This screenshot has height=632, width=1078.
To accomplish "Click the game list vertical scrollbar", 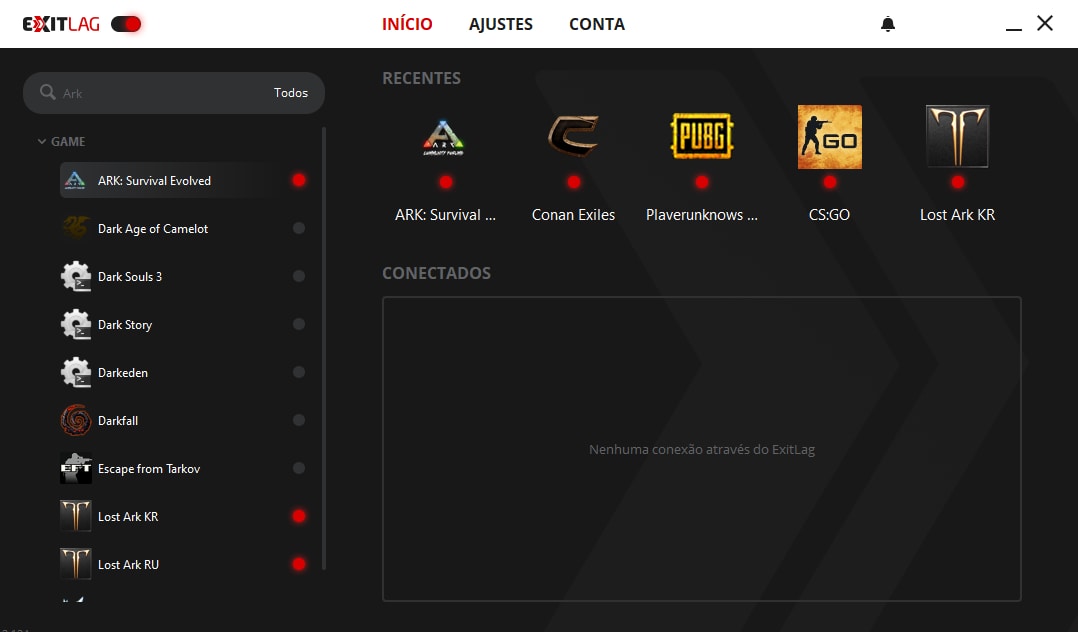I will coord(323,350).
